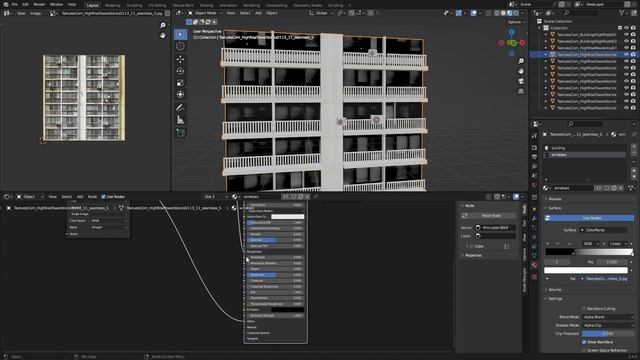Adjust the Clip Threshold slider
The height and width of the screenshot is (360, 640).
click(x=608, y=333)
